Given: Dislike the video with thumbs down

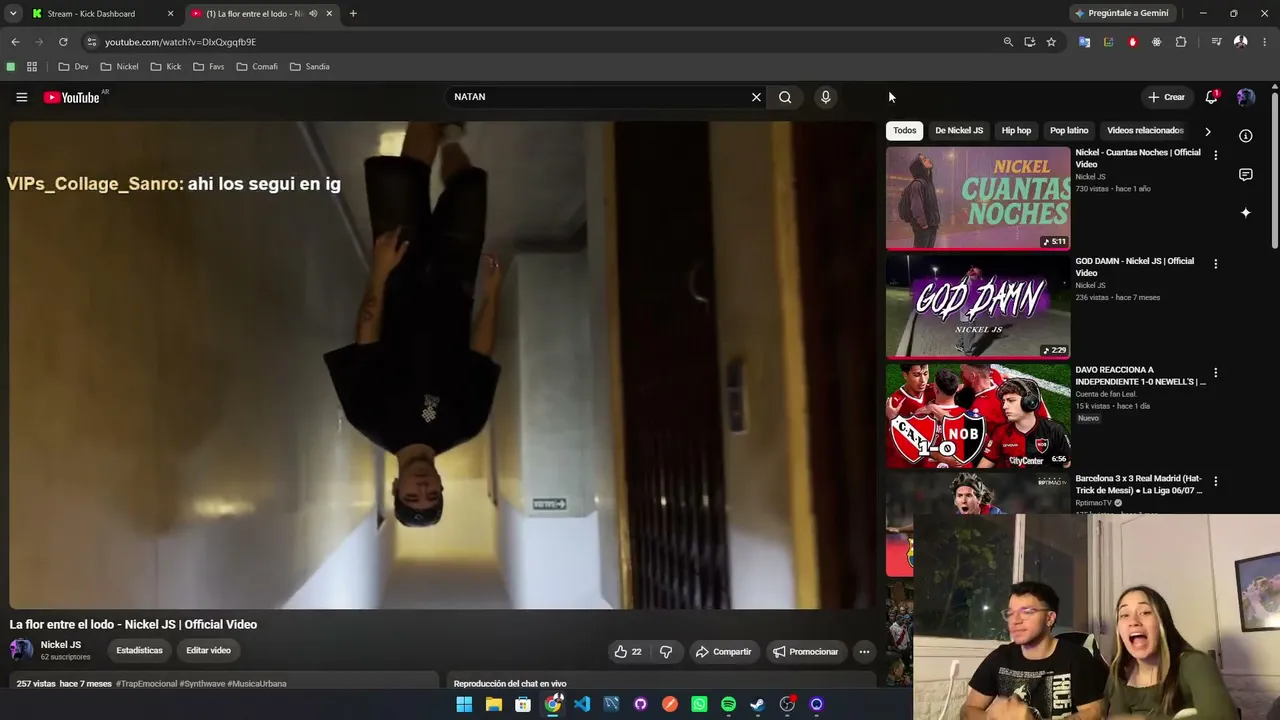Looking at the screenshot, I should [x=666, y=651].
